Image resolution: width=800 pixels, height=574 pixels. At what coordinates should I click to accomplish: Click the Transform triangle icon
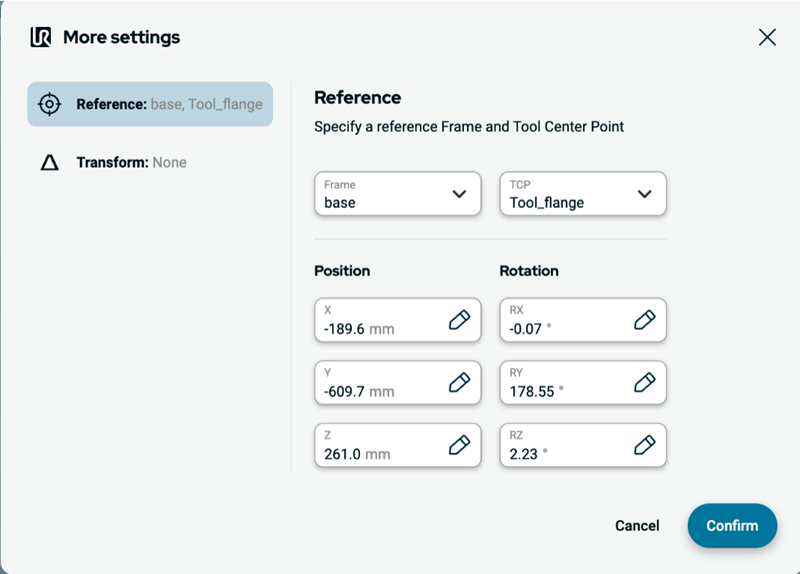tap(49, 162)
